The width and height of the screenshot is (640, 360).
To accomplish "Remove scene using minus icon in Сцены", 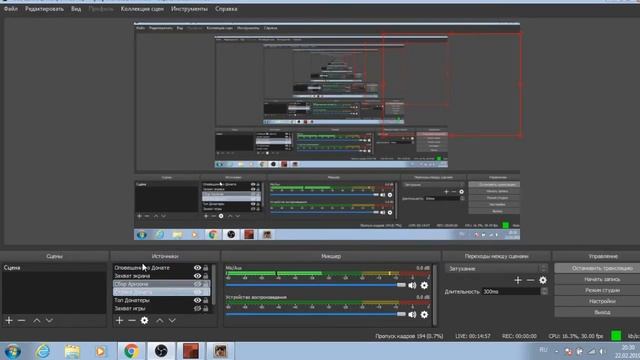I will (22, 320).
